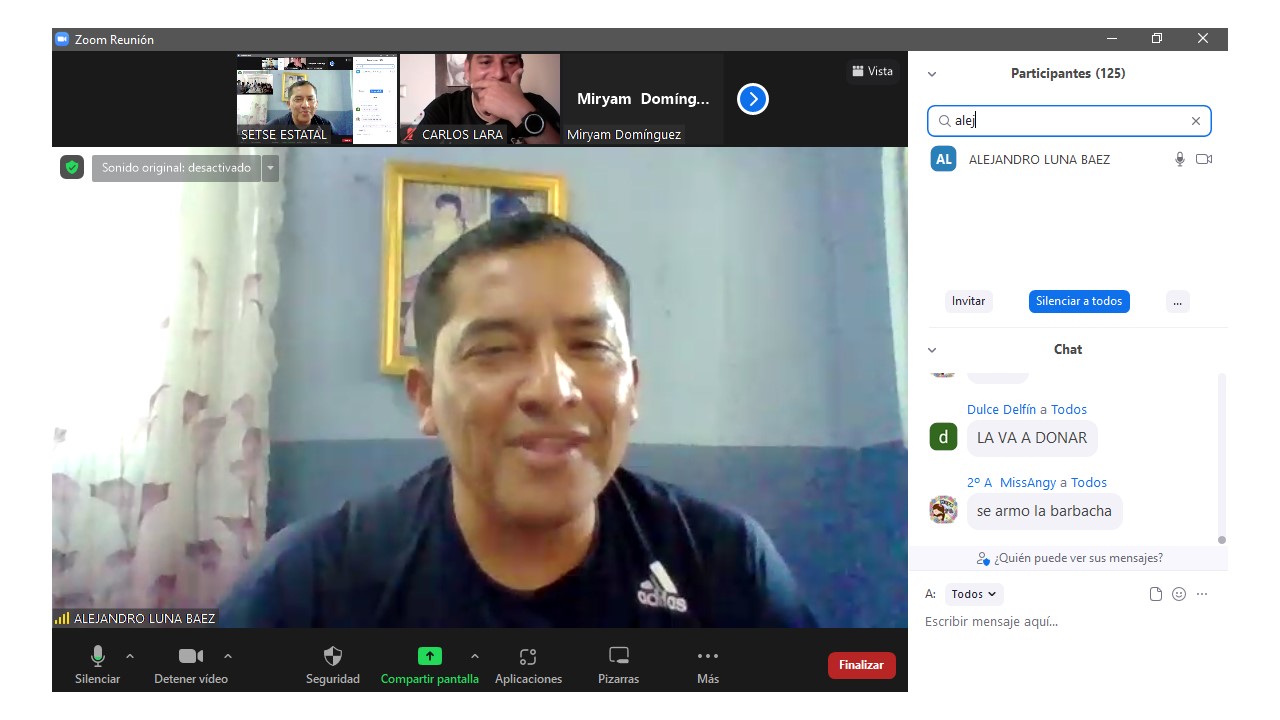Select the Miryam Domínguez participant tile
This screenshot has width=1280, height=720.
click(x=643, y=99)
